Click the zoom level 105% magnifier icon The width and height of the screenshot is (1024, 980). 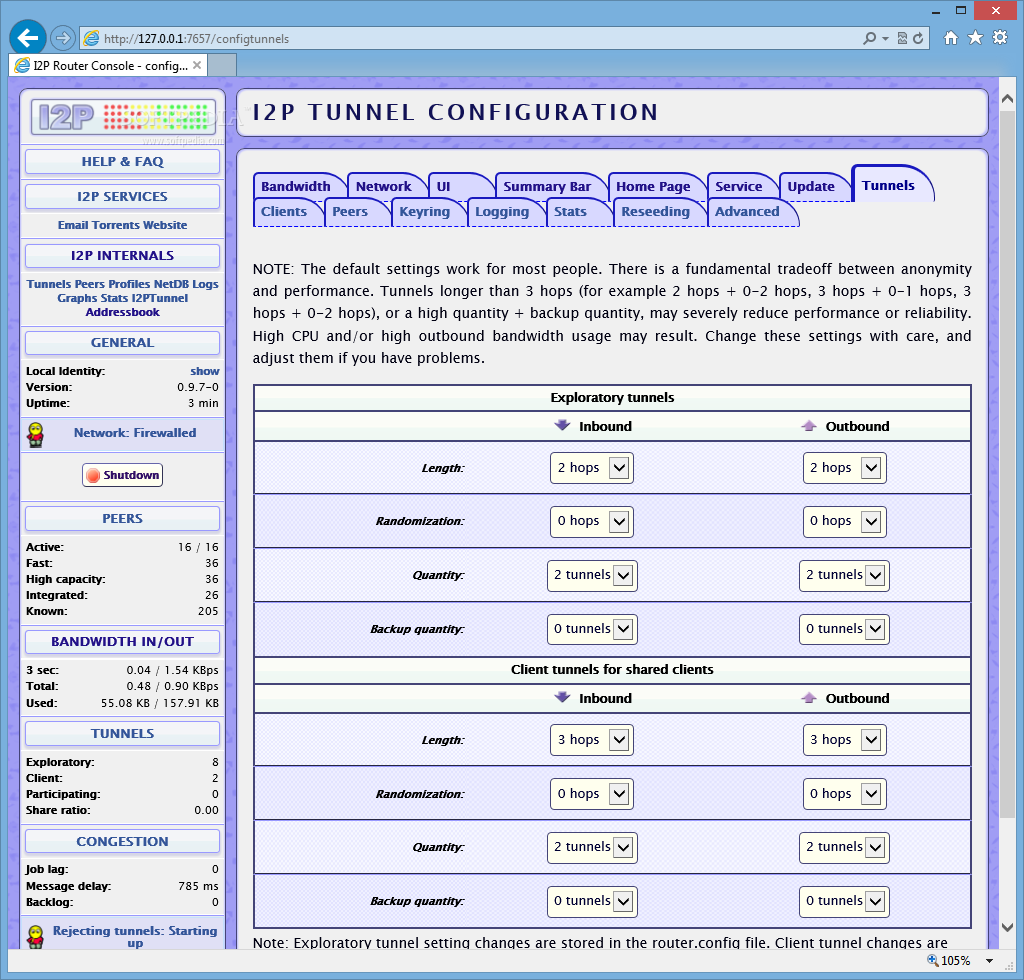tap(933, 960)
